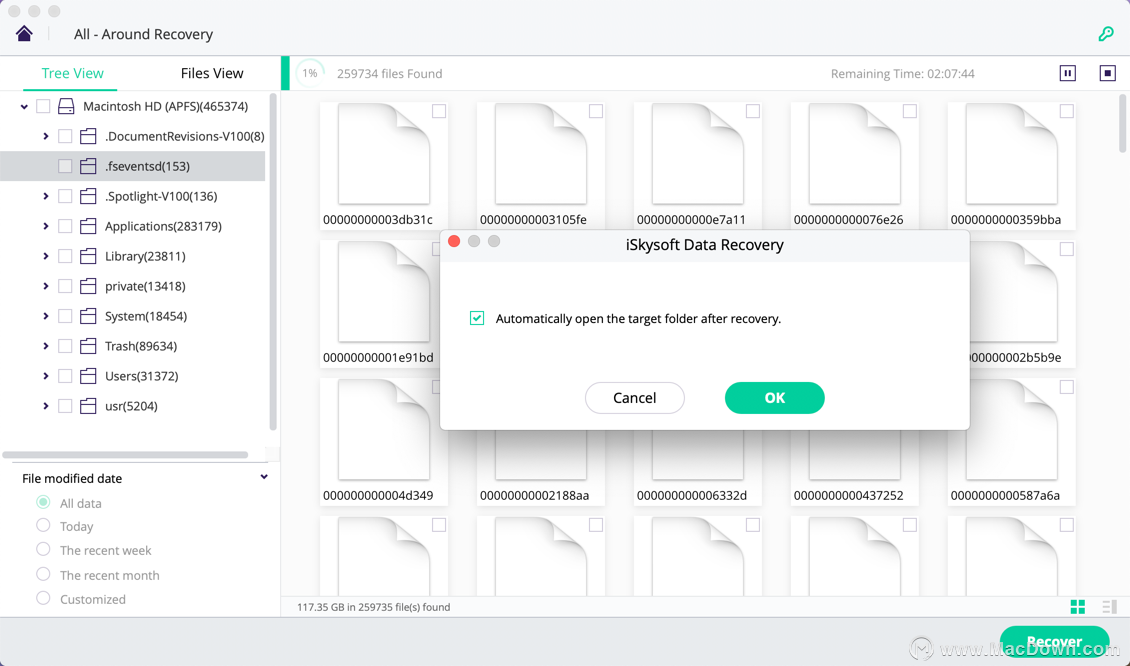Expand the Library folder
This screenshot has width=1130, height=666.
coord(45,257)
